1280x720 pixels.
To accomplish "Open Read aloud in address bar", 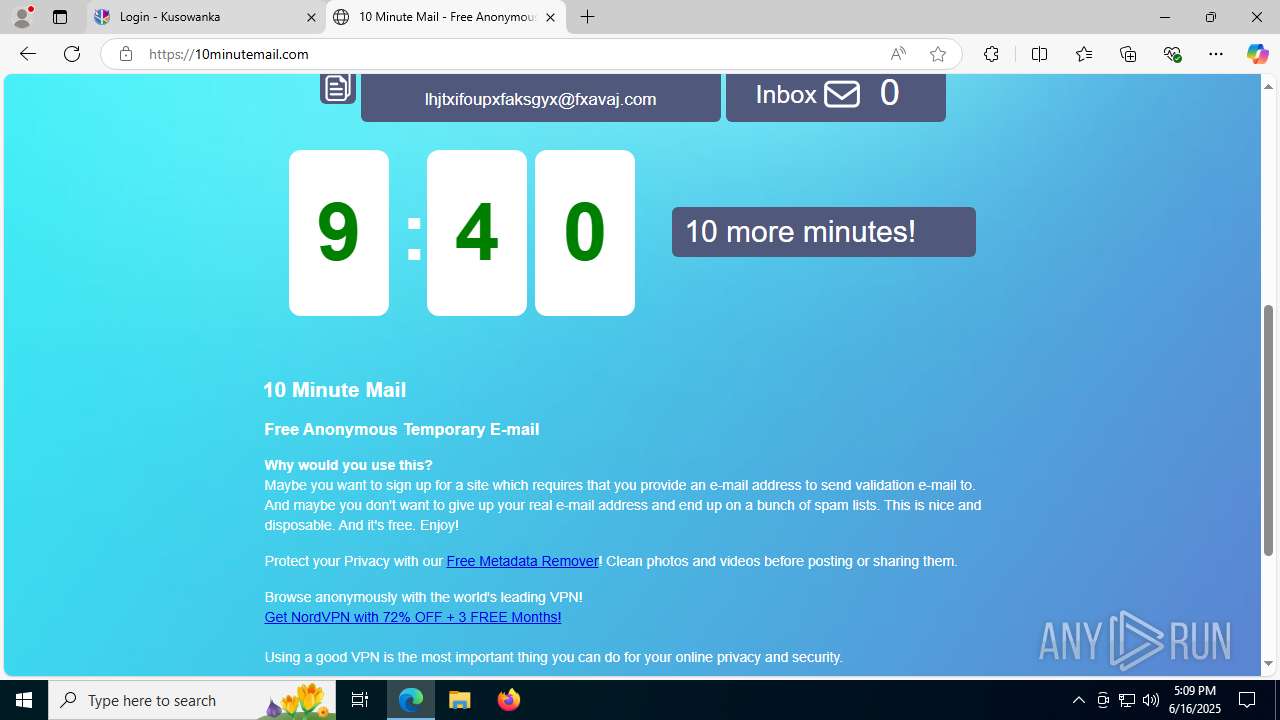I will click(x=898, y=54).
